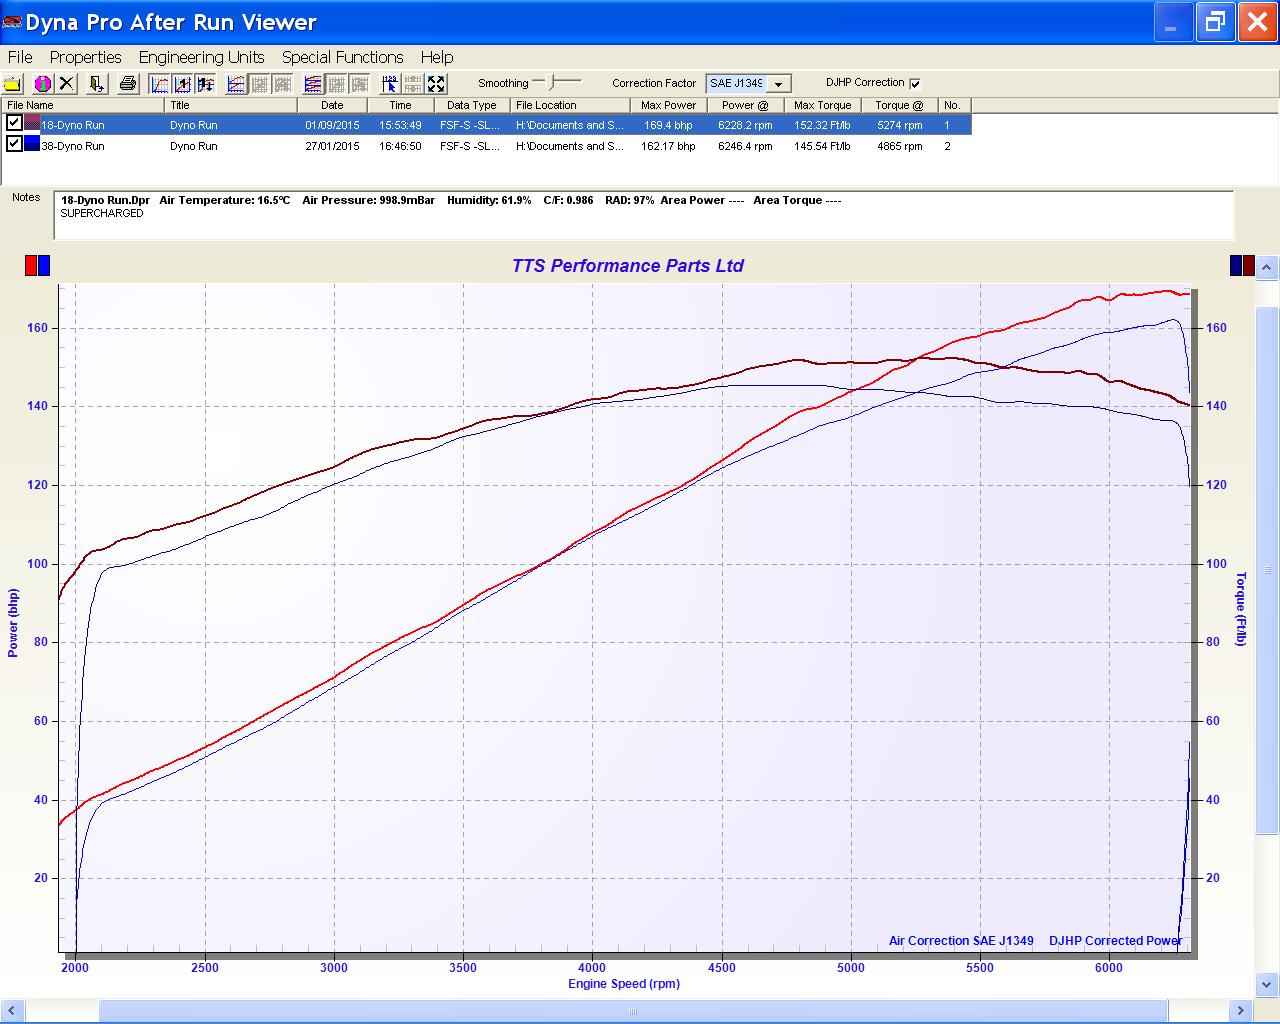This screenshot has height=1024, width=1280.
Task: Click the four-arrow full screen icon
Action: (436, 84)
